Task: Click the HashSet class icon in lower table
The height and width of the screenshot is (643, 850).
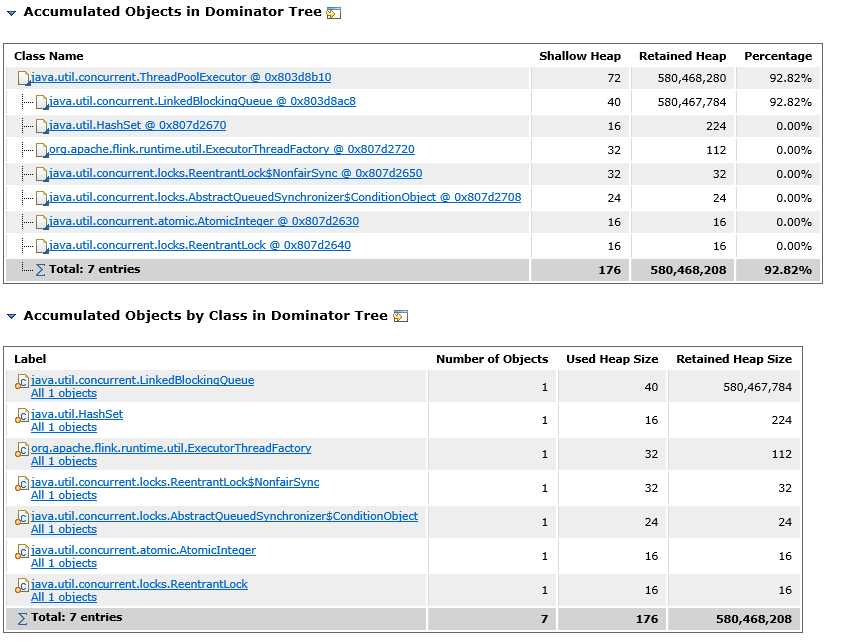Action: [22, 417]
